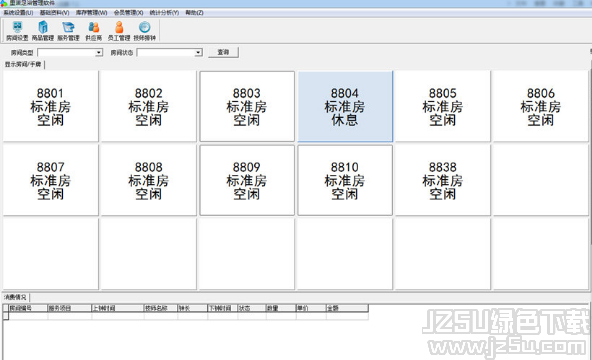Open the 房间设置 room settings icon

(17, 31)
